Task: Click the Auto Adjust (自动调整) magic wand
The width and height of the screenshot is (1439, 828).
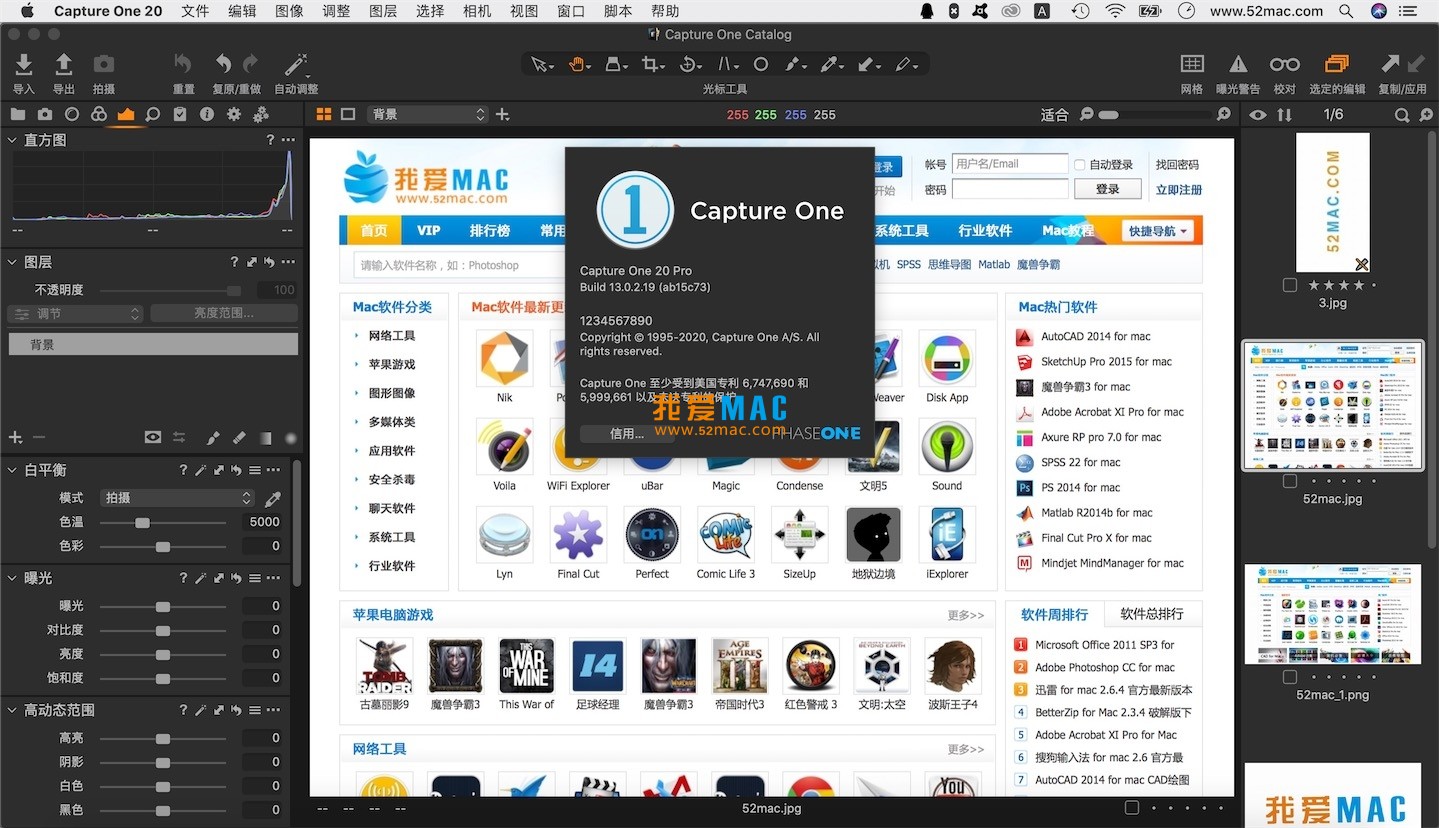Action: pos(296,65)
